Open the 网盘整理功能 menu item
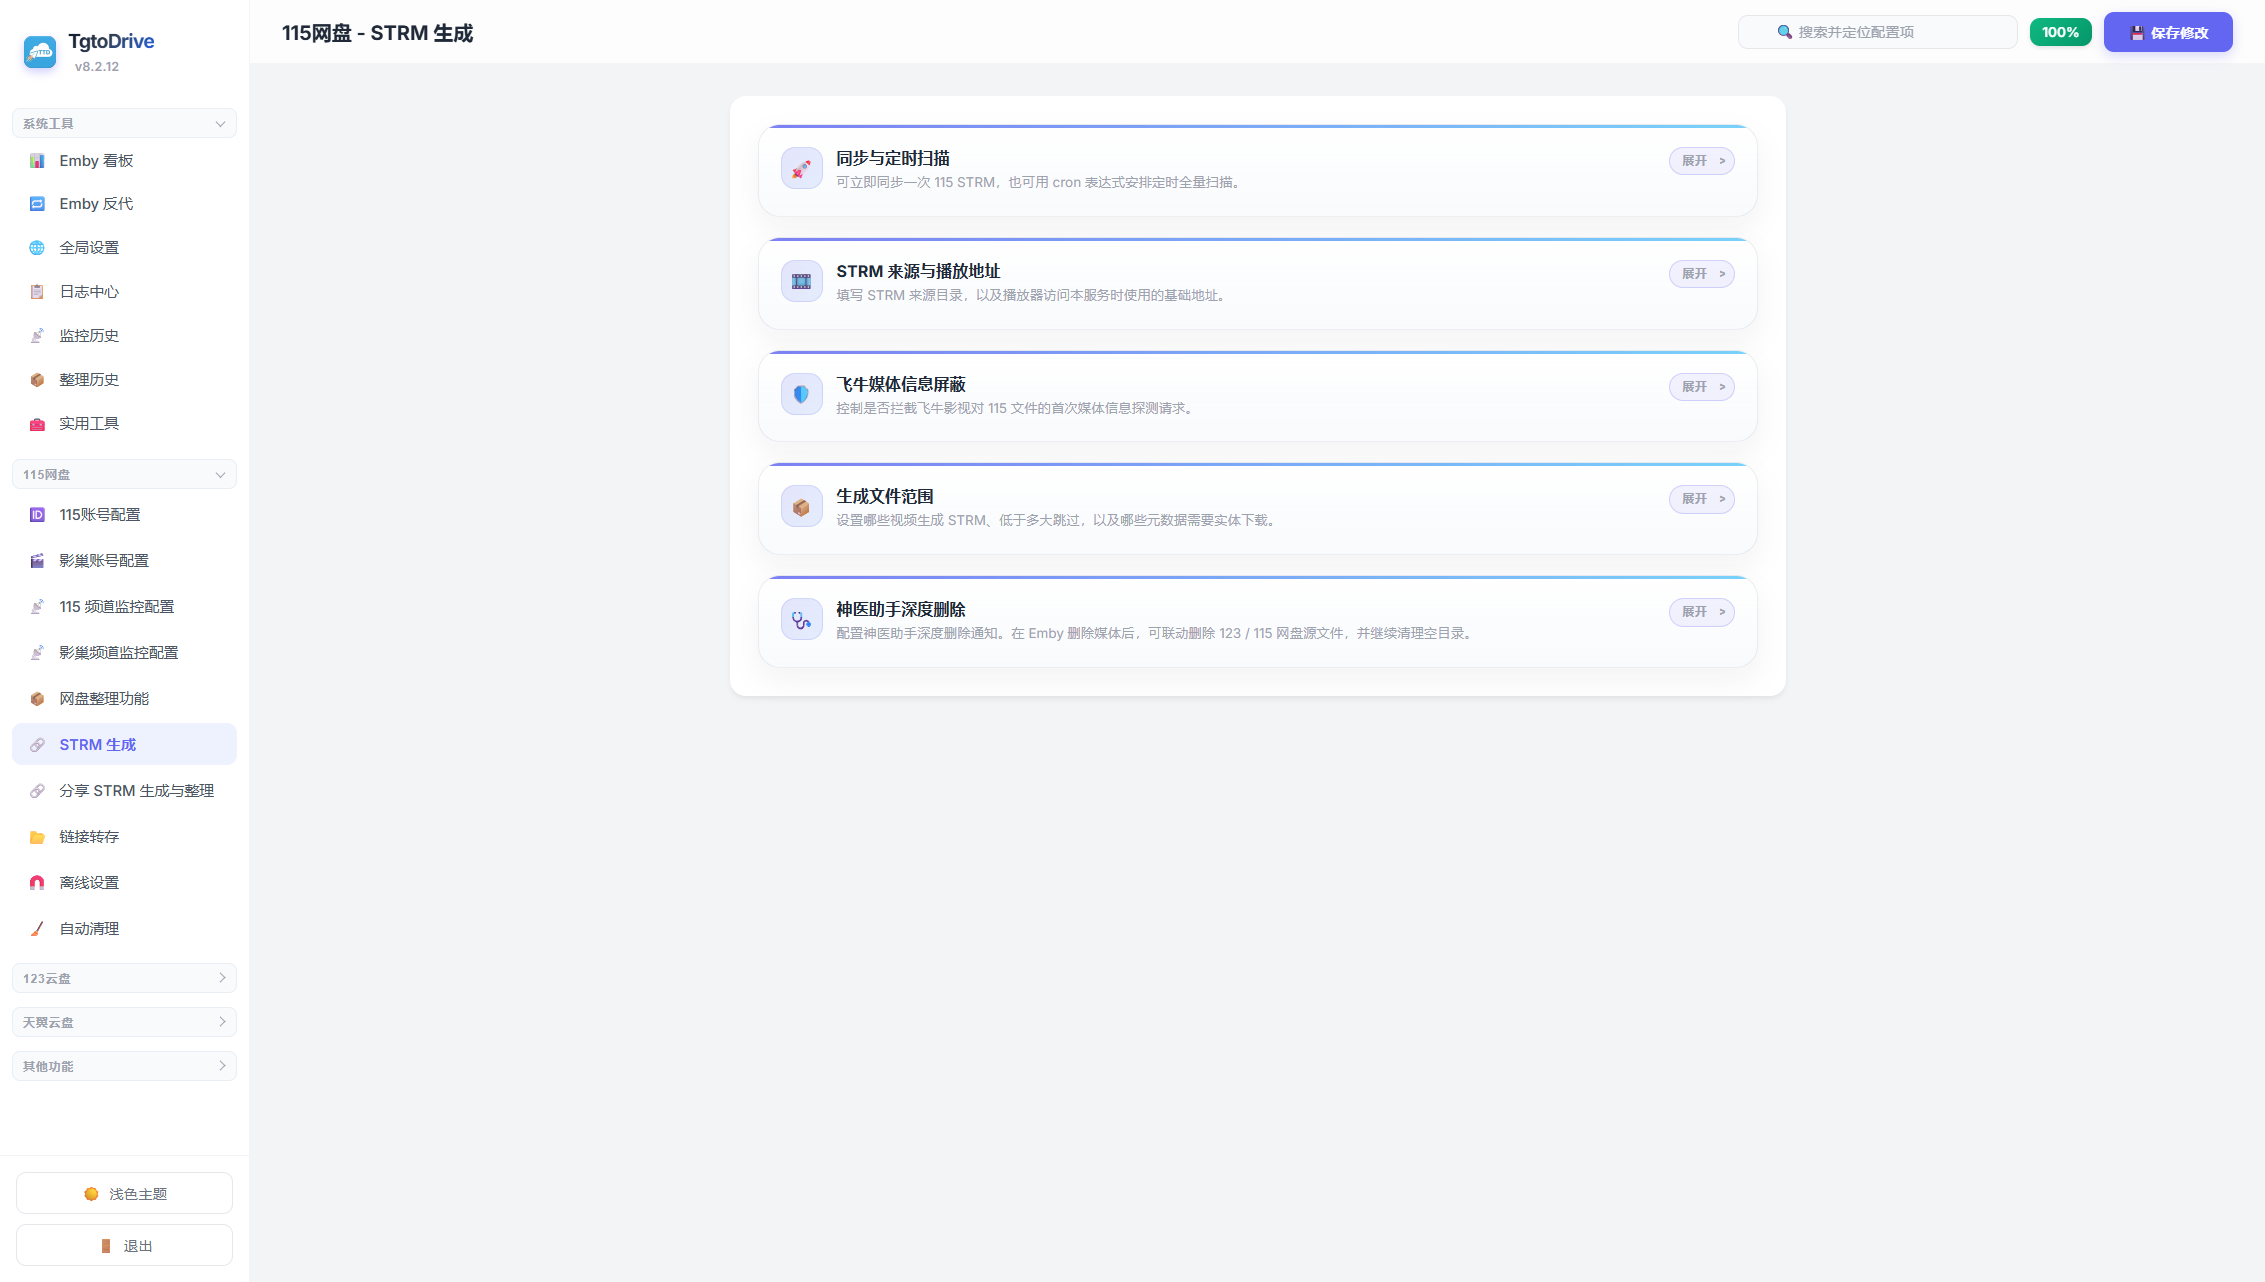The height and width of the screenshot is (1282, 2265). (124, 699)
